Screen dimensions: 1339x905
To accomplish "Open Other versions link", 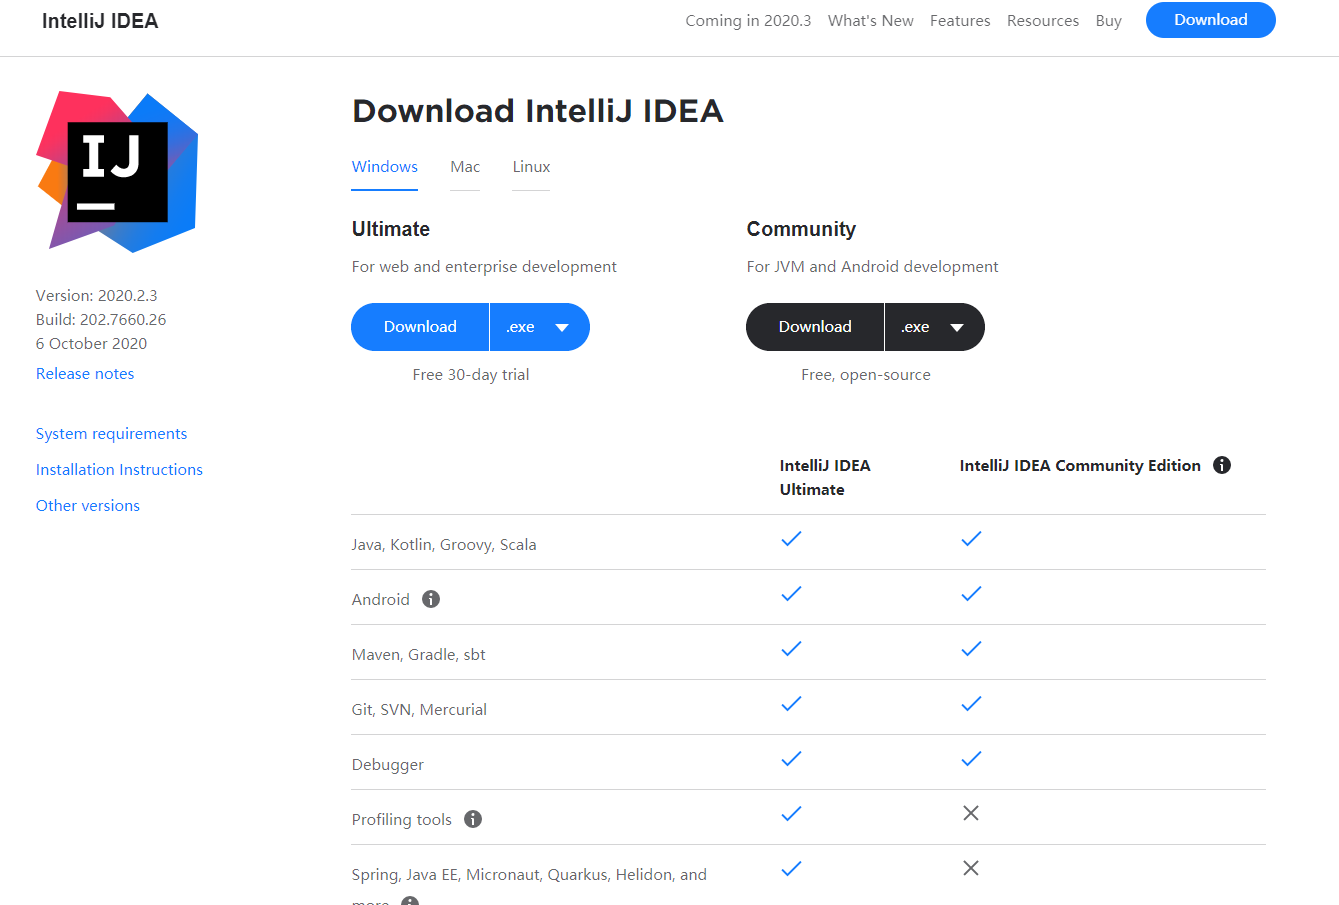I will click(88, 506).
